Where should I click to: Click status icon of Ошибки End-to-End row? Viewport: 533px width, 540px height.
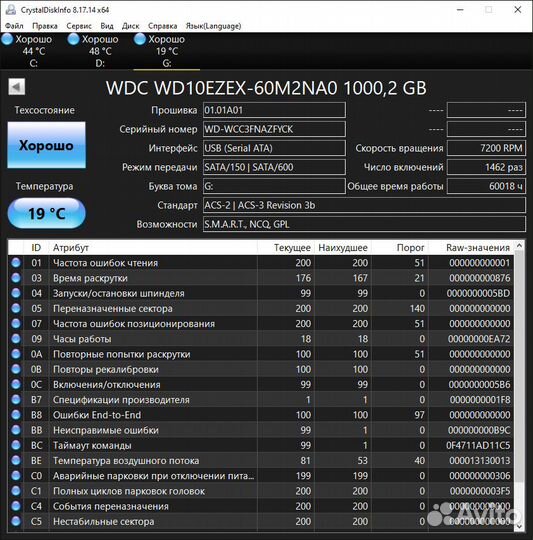point(16,415)
